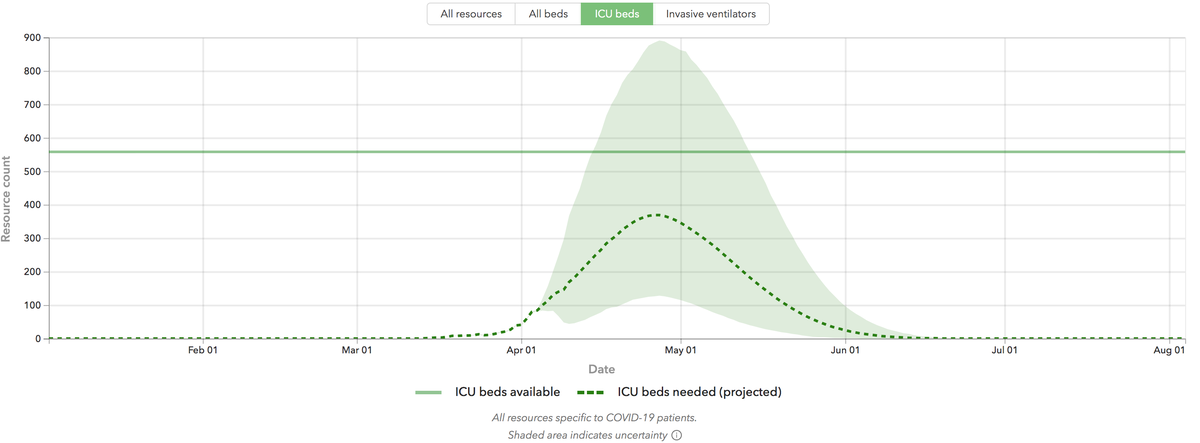Viewport: 1200px width, 443px height.
Task: Select the All beds tab
Action: coord(548,14)
